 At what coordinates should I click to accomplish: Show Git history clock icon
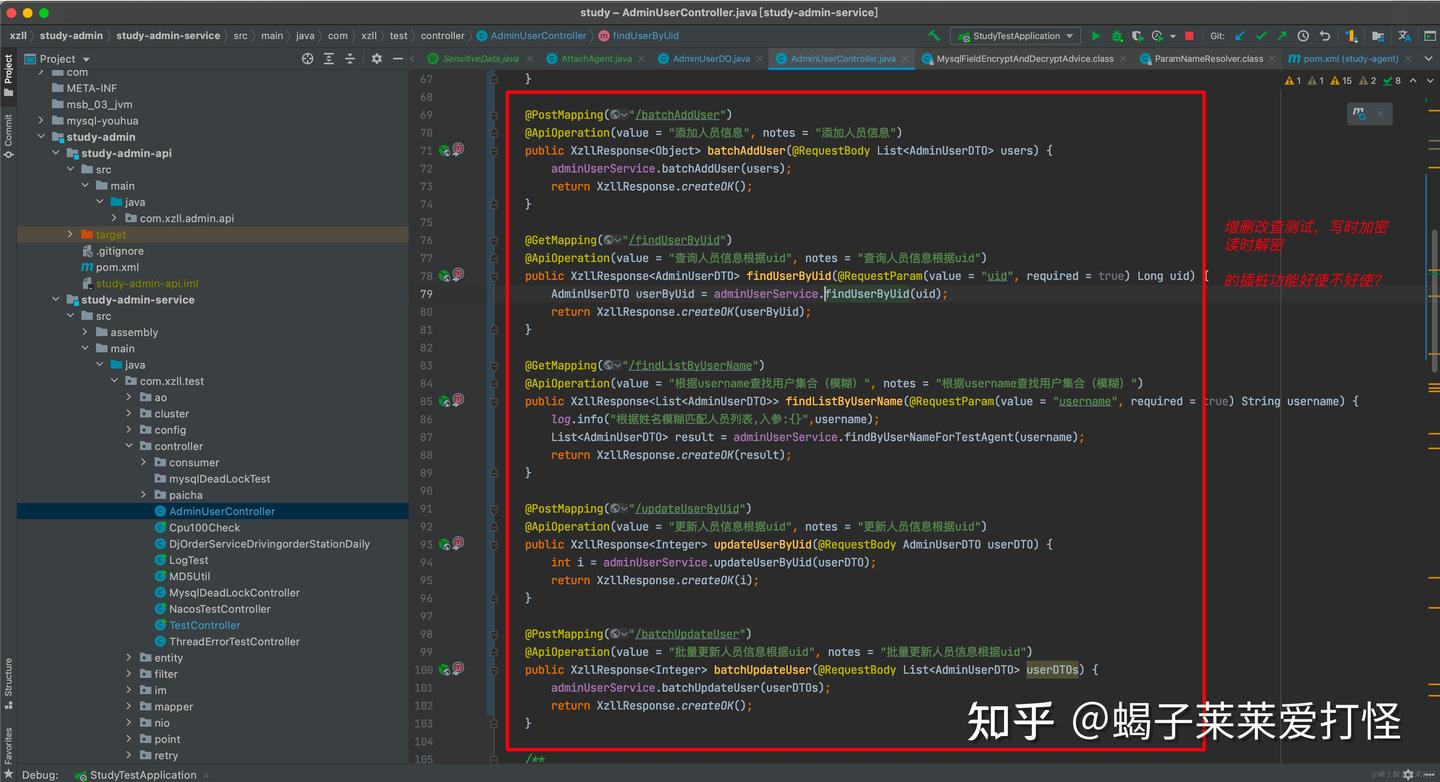pos(1304,36)
